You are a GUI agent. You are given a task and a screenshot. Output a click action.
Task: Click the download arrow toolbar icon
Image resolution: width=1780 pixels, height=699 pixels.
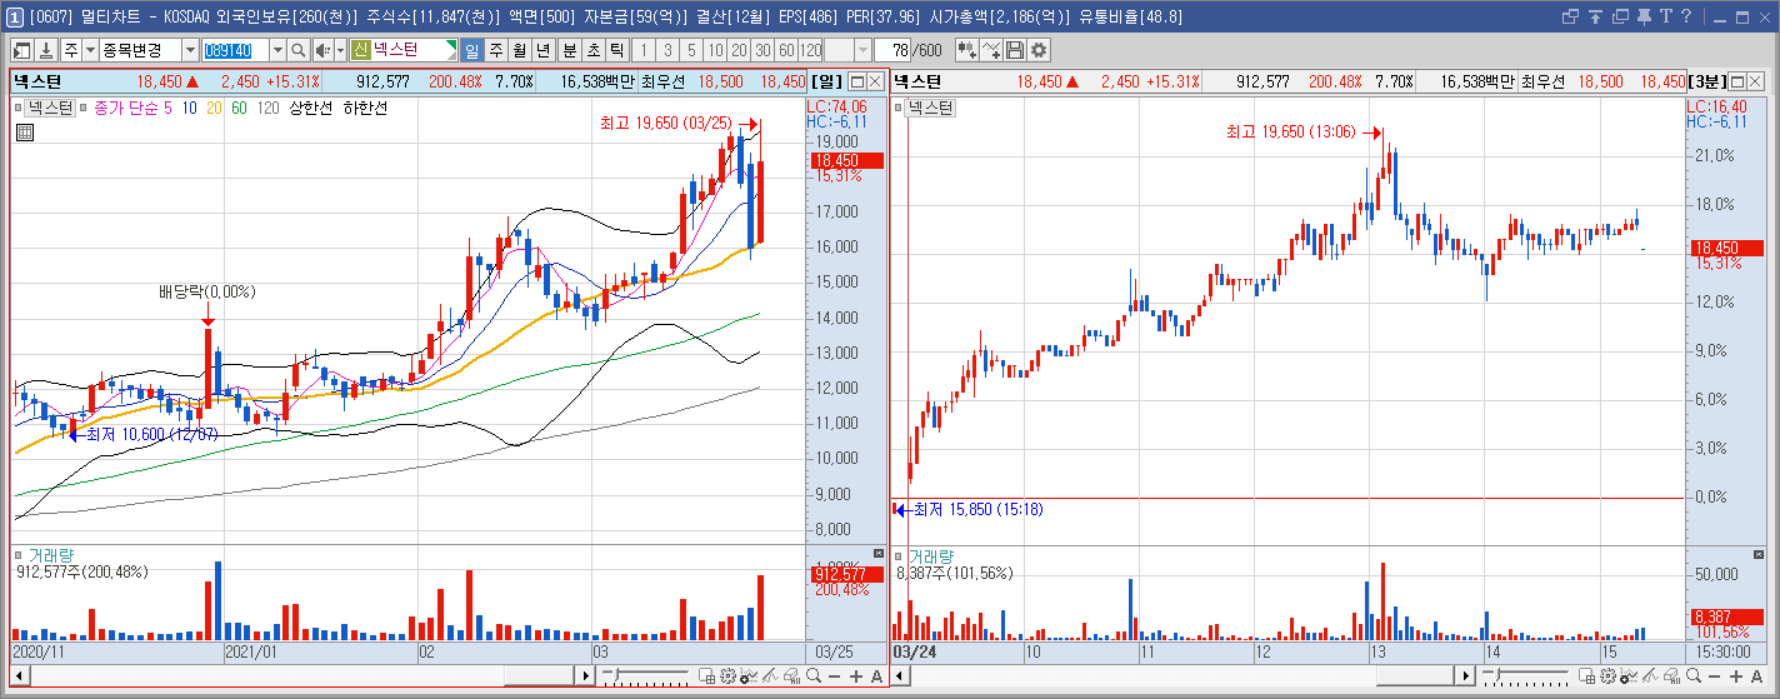point(45,50)
